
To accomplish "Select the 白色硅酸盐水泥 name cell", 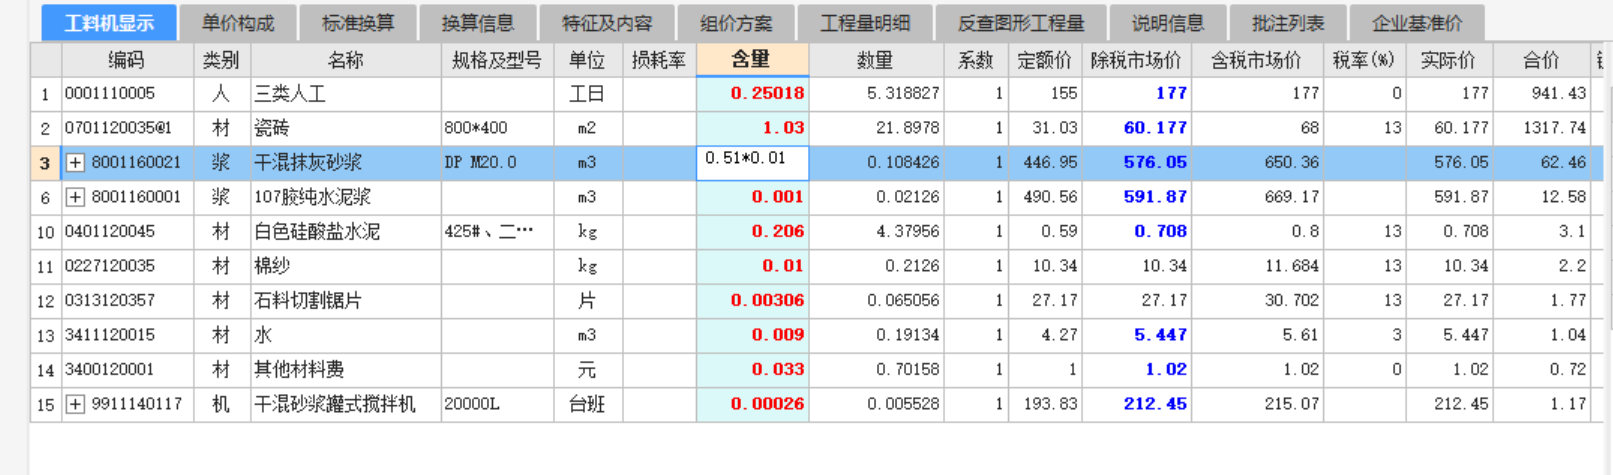I will coord(345,232).
